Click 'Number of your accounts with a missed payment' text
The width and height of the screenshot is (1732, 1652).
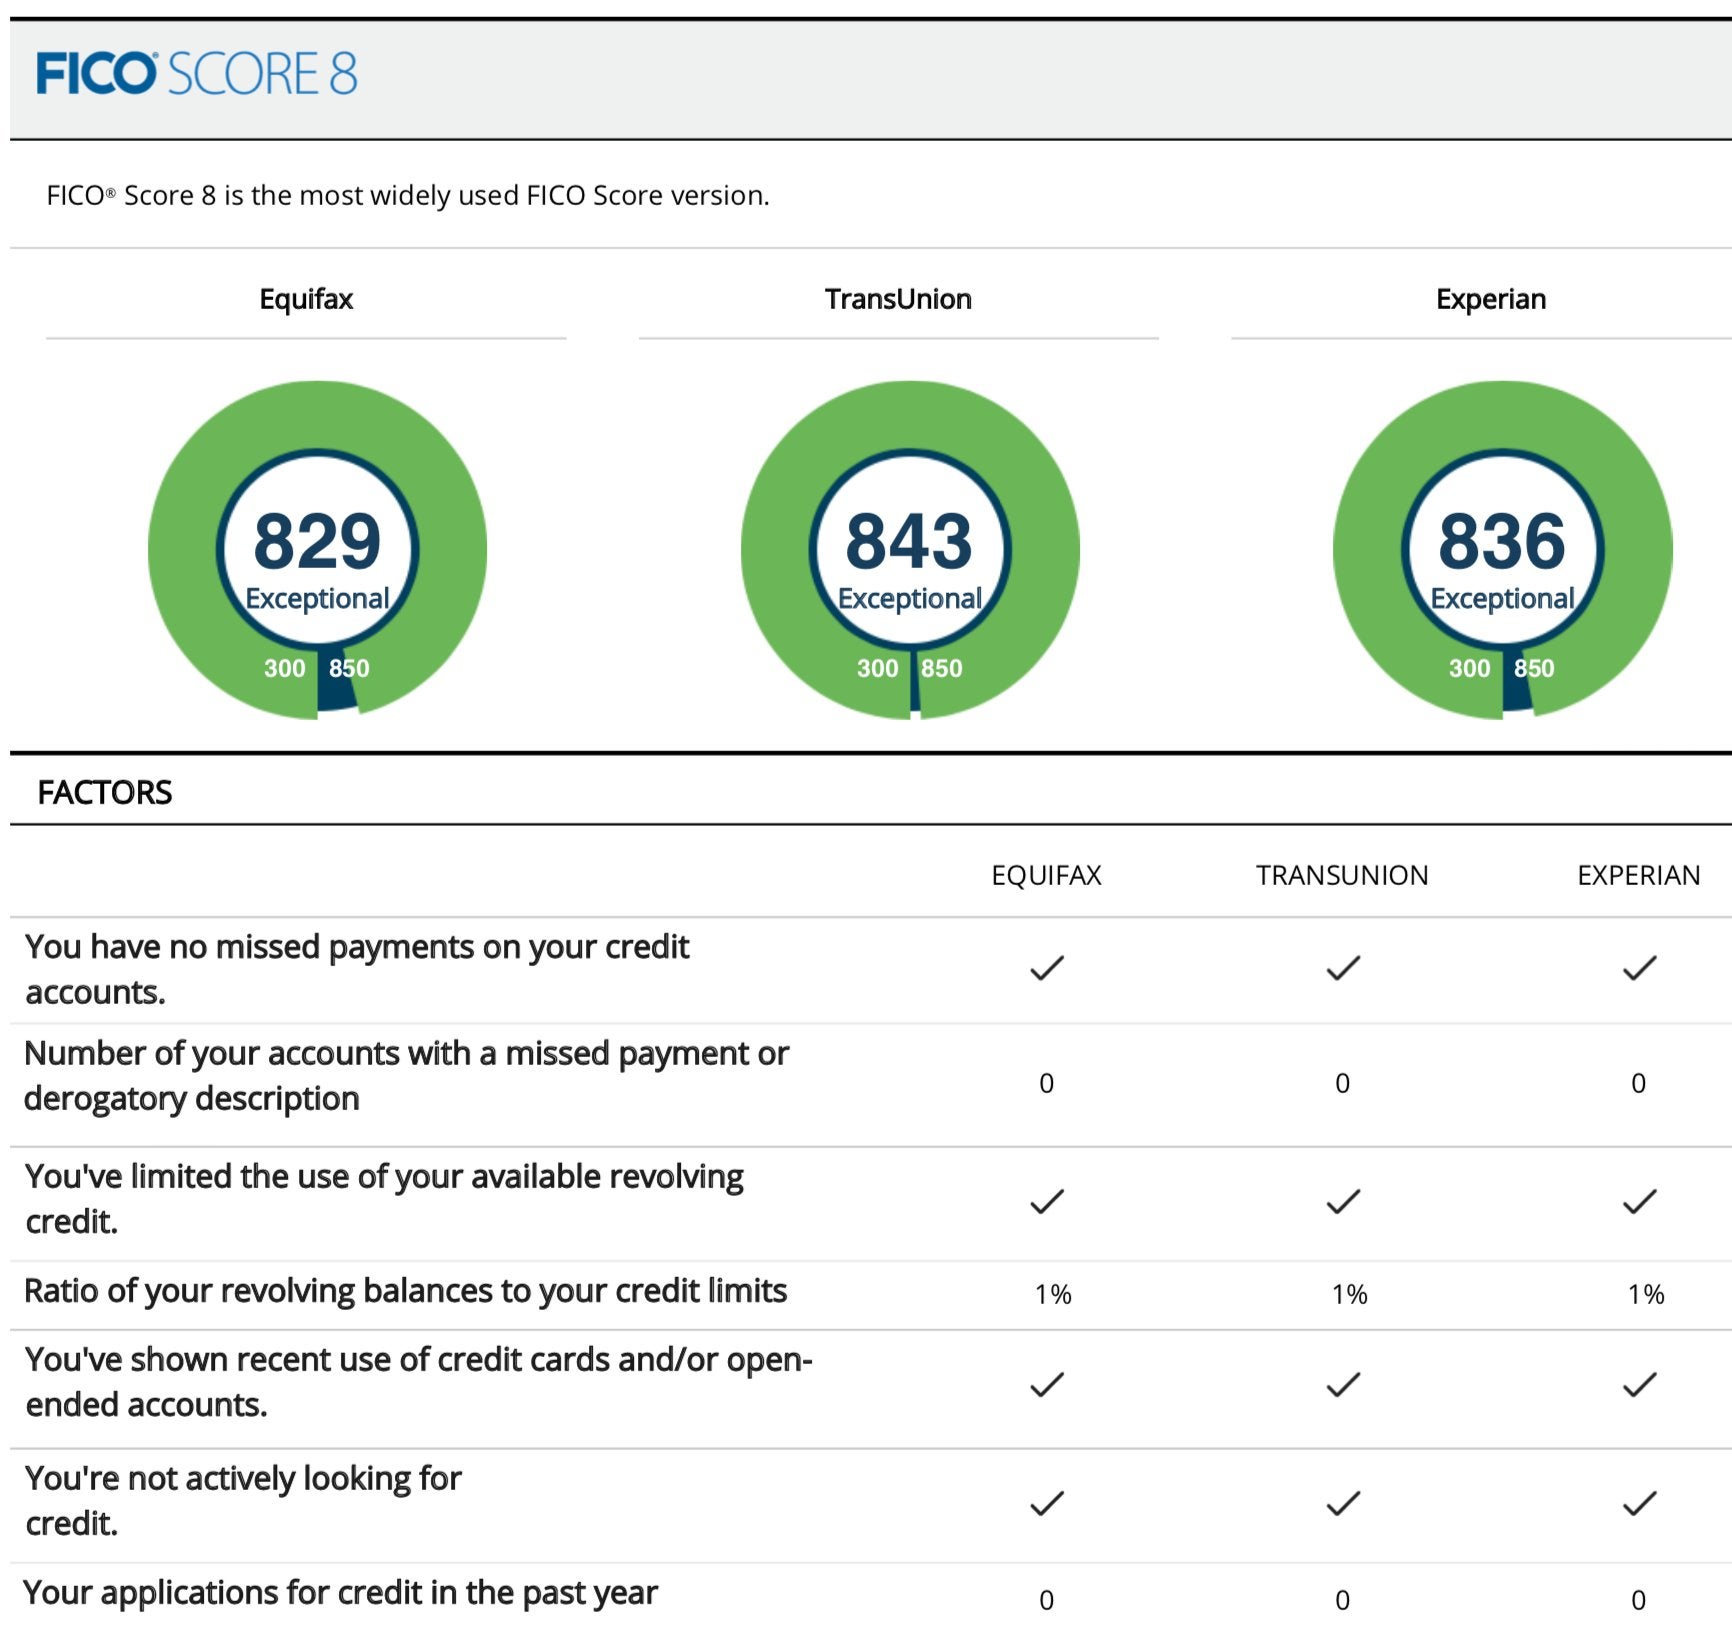pyautogui.click(x=406, y=1076)
